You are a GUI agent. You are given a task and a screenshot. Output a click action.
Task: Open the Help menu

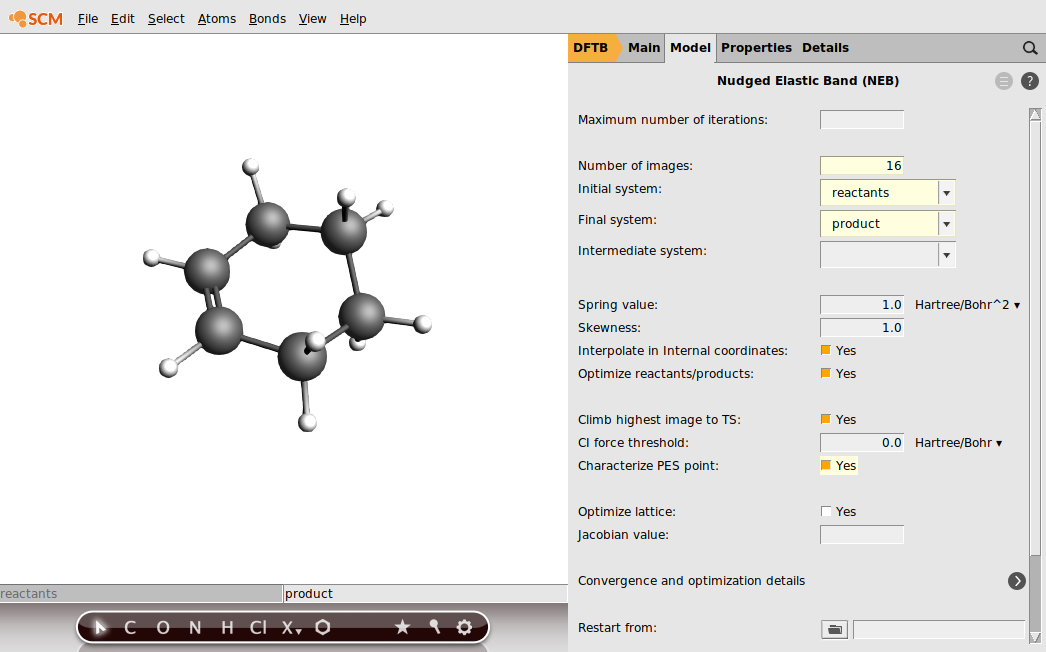(353, 19)
